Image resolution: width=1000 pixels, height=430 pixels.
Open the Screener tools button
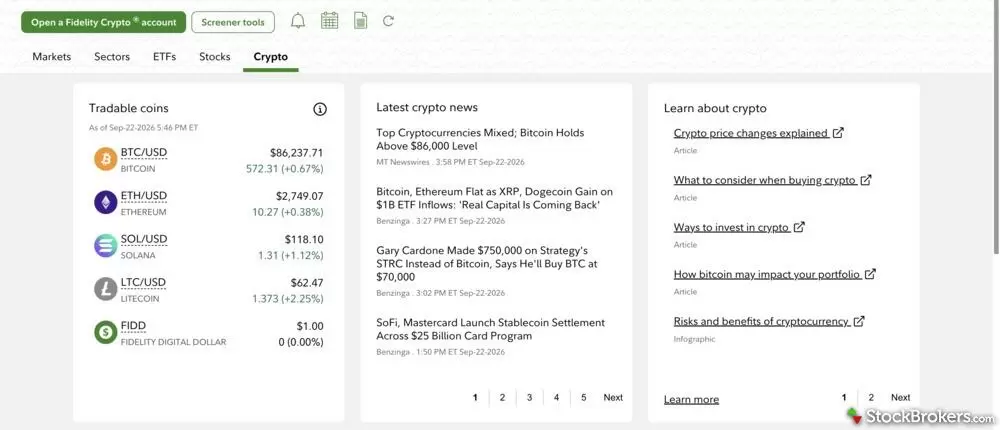point(233,22)
